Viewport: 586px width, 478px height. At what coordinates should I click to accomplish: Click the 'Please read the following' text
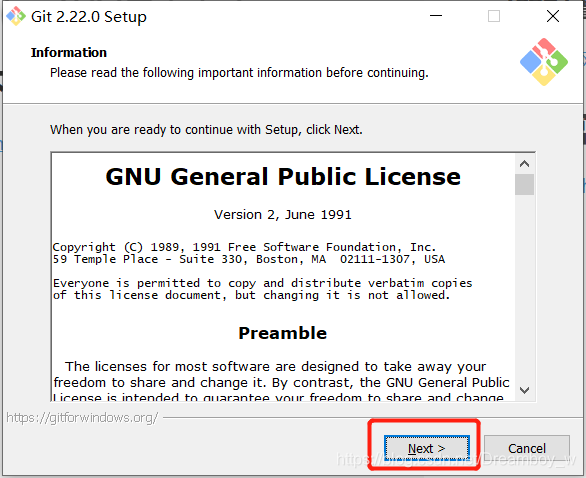[x=239, y=73]
